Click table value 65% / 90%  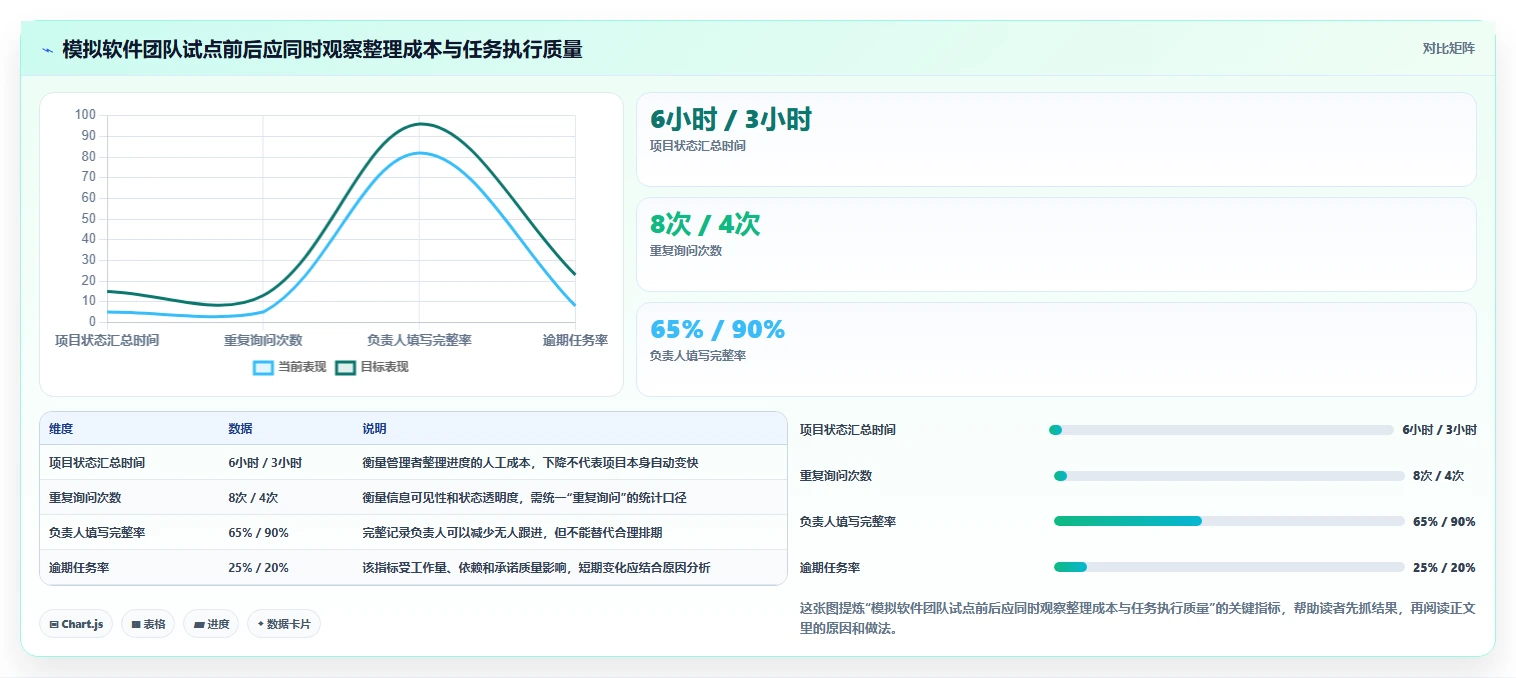(x=258, y=533)
